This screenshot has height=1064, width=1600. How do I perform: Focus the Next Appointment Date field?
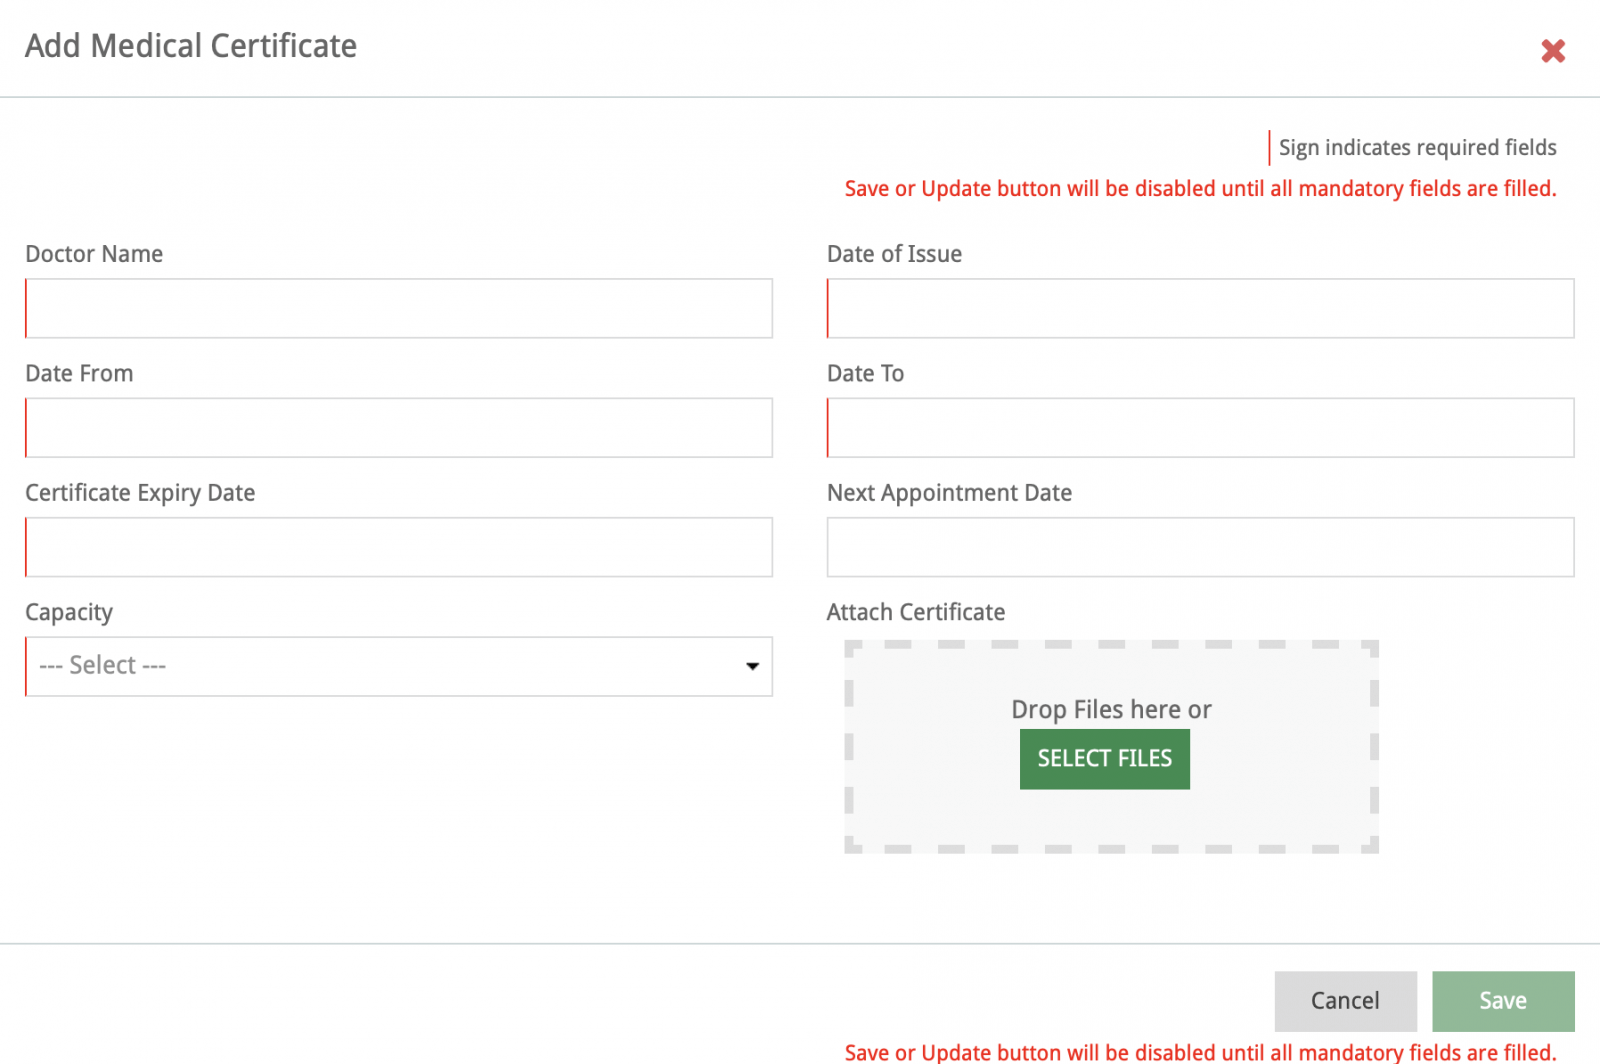[1200, 547]
